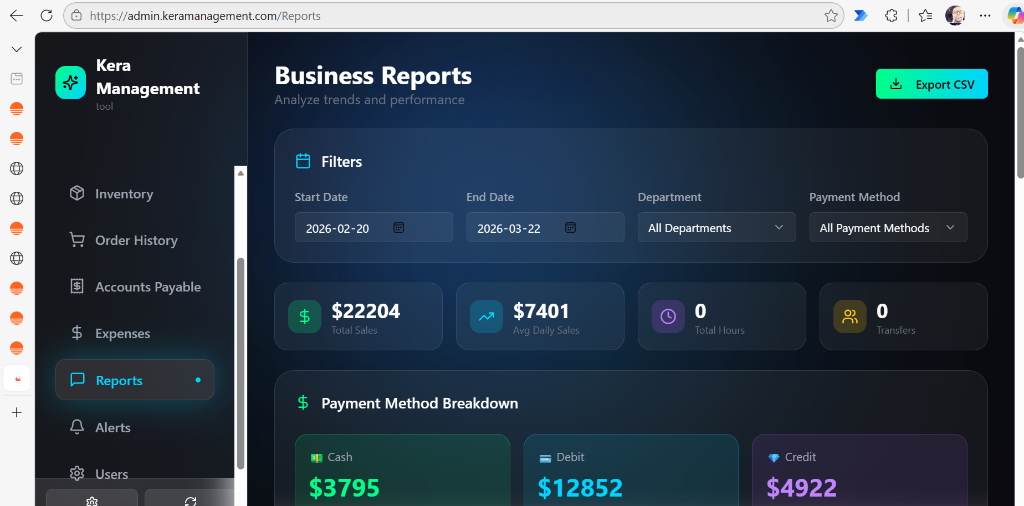Image resolution: width=1024 pixels, height=506 pixels.
Task: Add page to favorites with star icon
Action: point(831,16)
